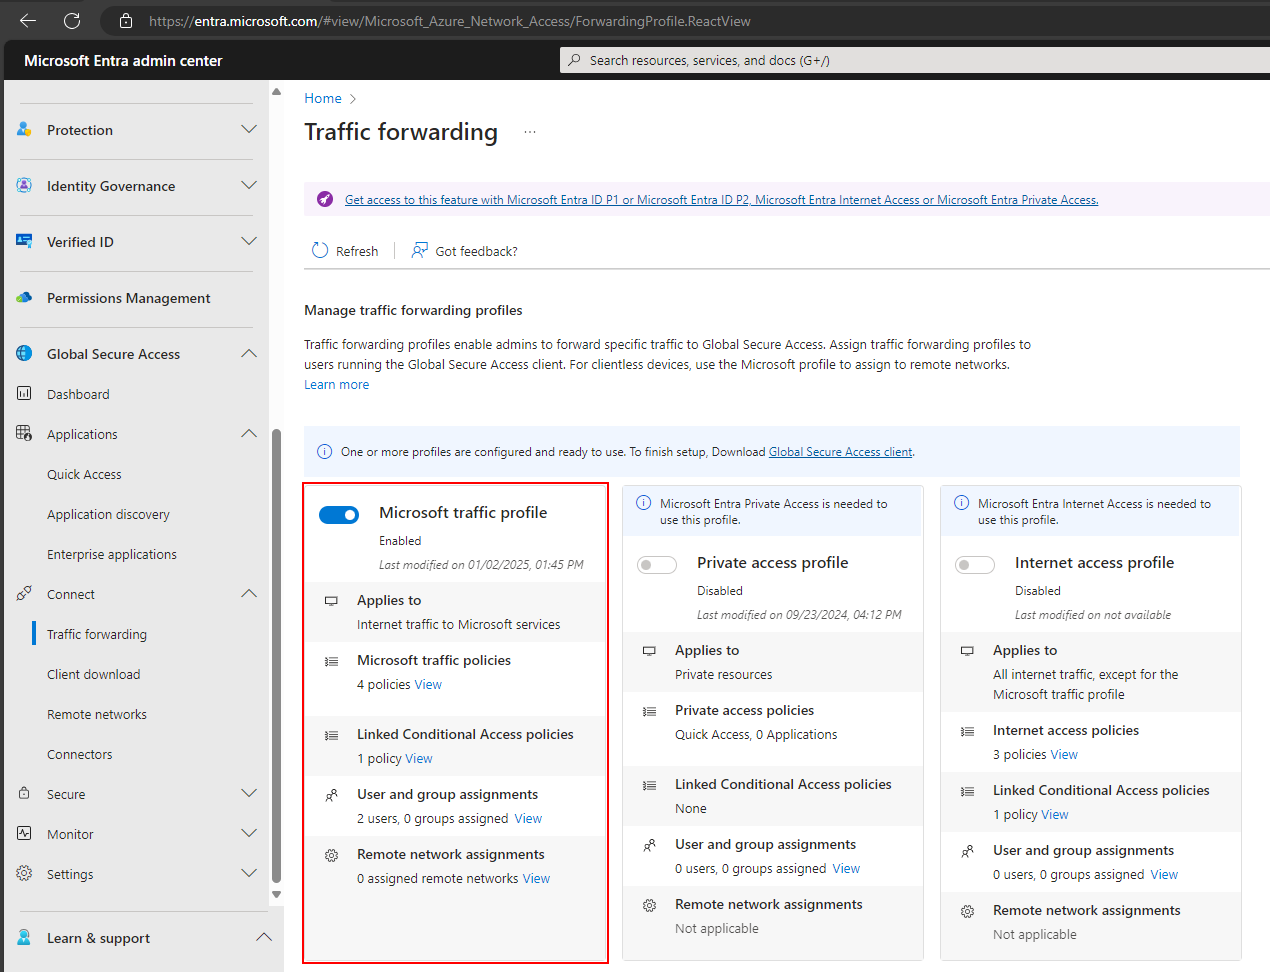Click the info icon on Internet Access notice
The height and width of the screenshot is (972, 1270).
[962, 503]
